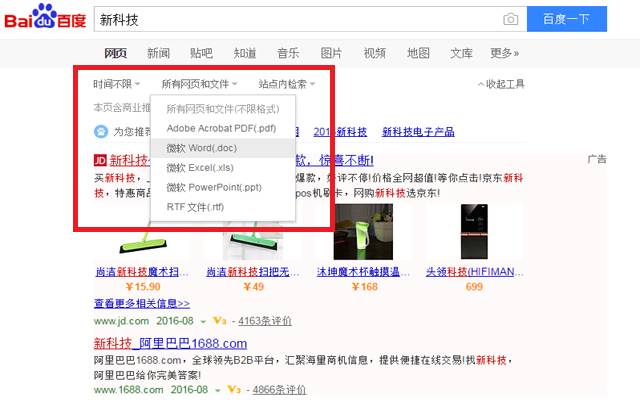Go to the 地图 tab
640x400 pixels.
[x=418, y=53]
